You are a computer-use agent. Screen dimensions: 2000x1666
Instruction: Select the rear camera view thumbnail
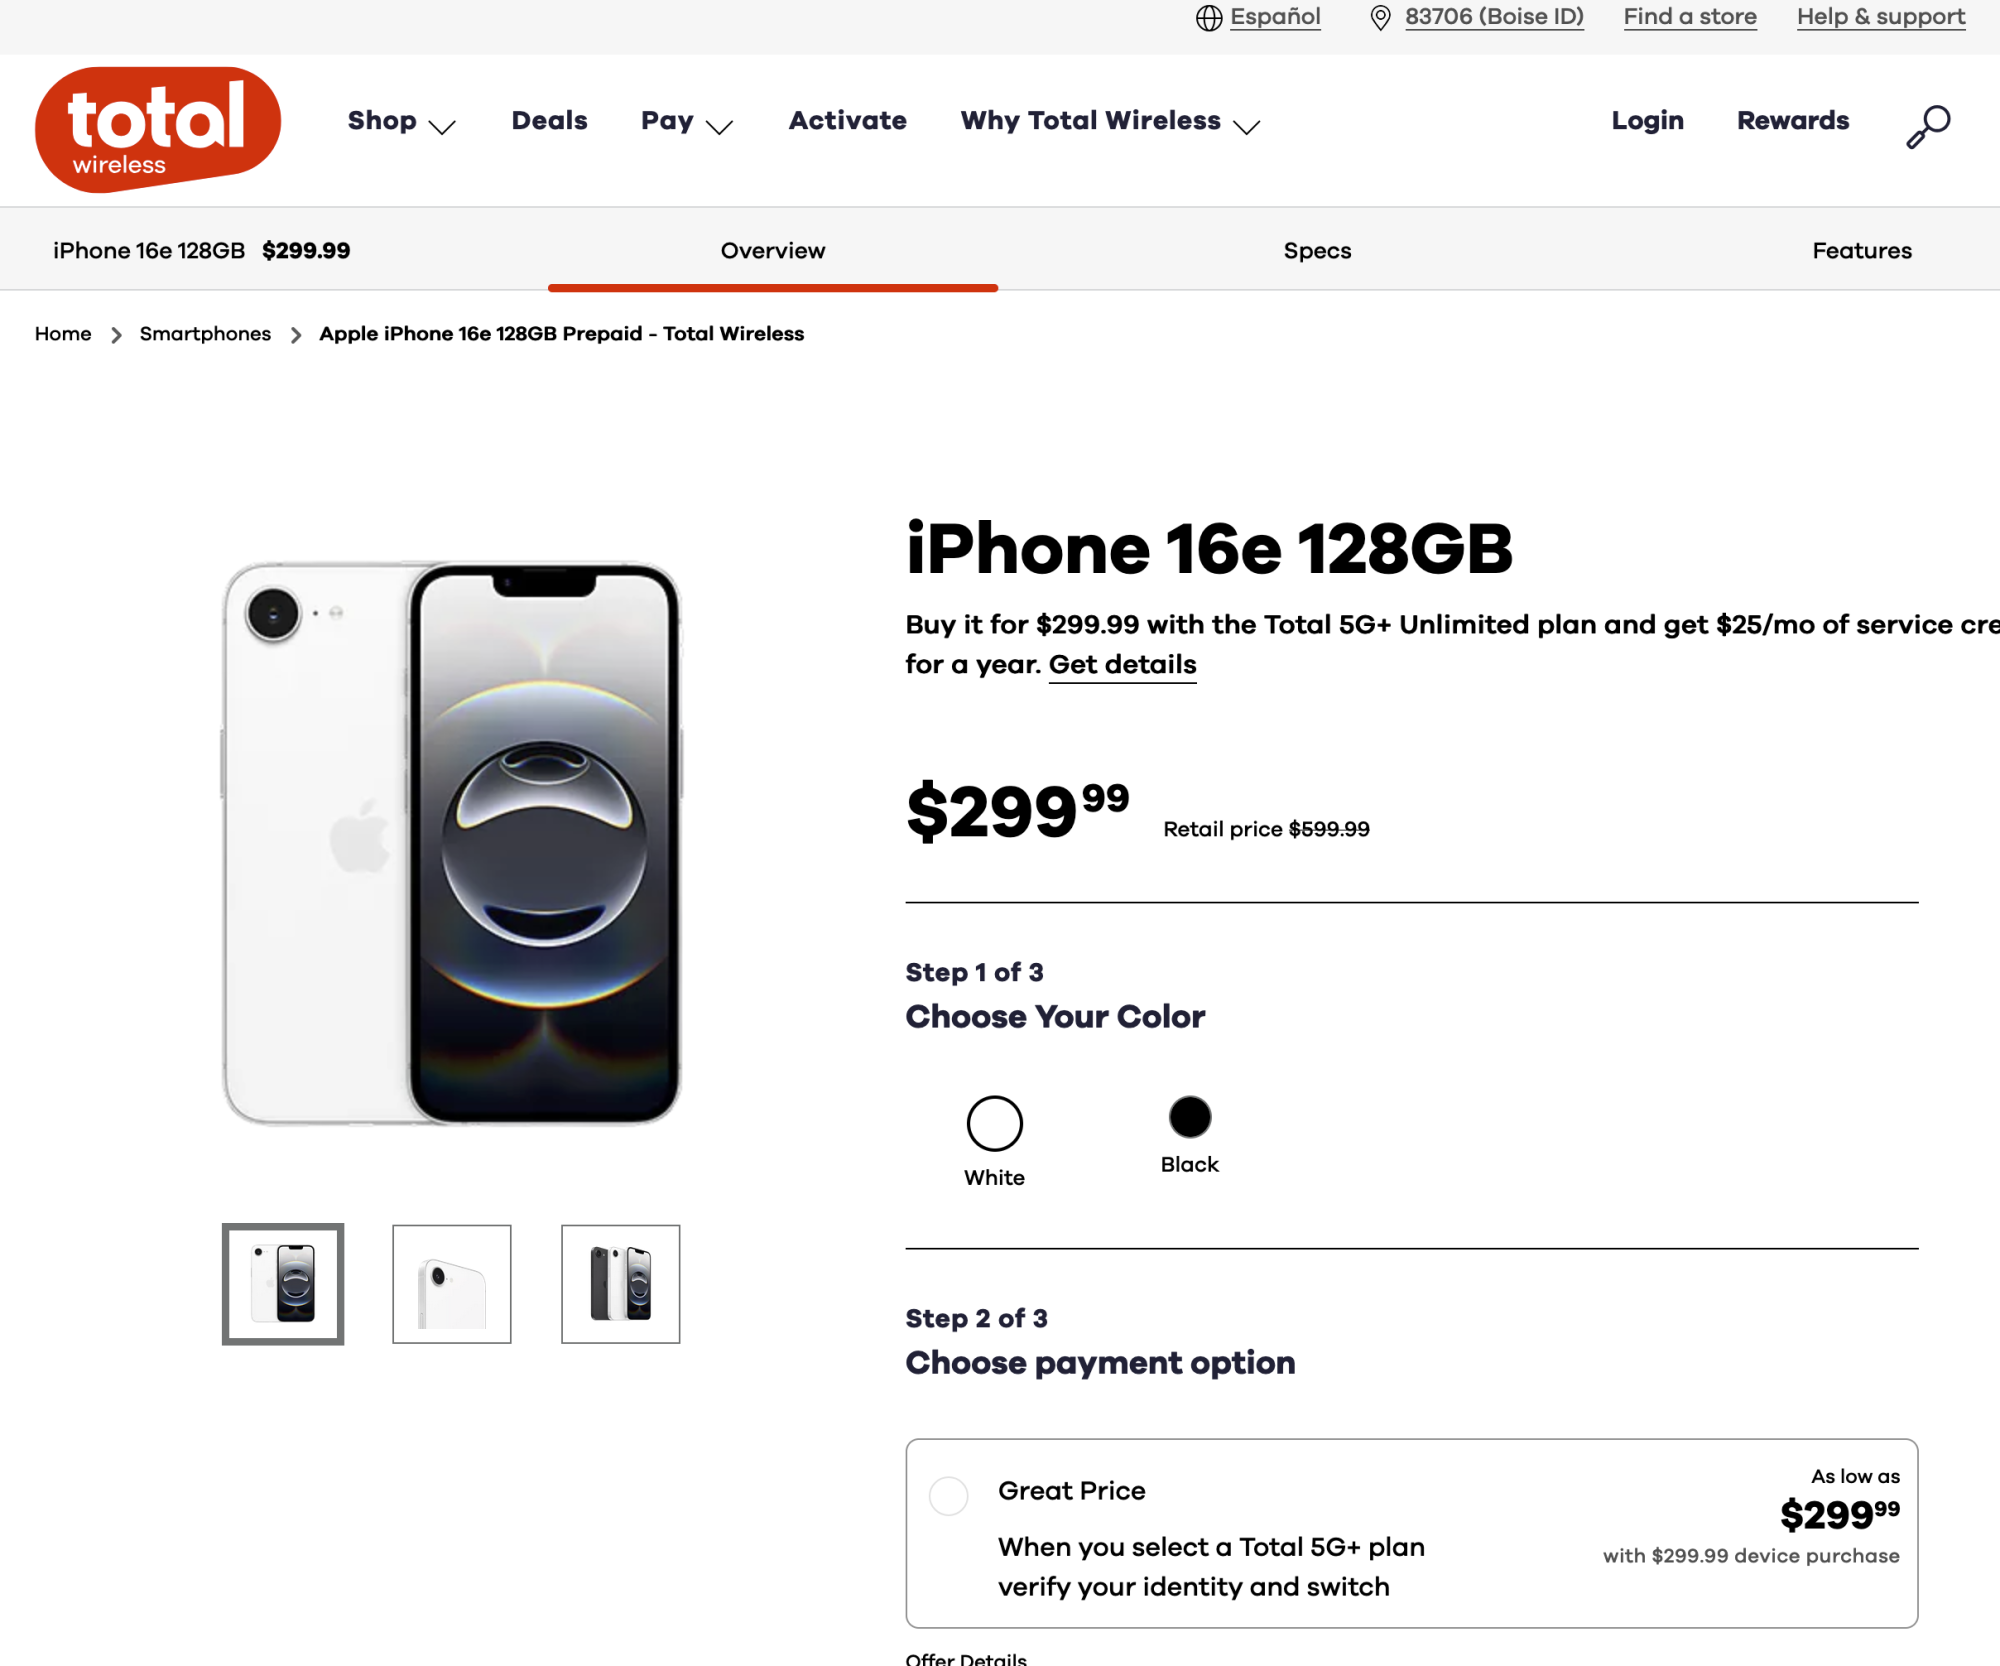click(x=451, y=1284)
